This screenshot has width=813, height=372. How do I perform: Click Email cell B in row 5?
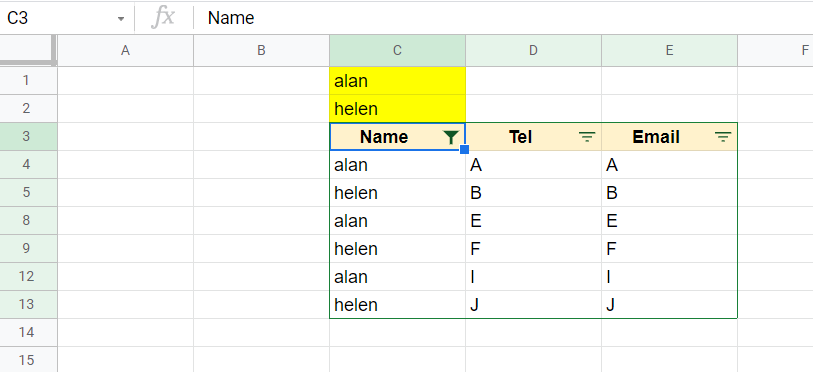(669, 193)
